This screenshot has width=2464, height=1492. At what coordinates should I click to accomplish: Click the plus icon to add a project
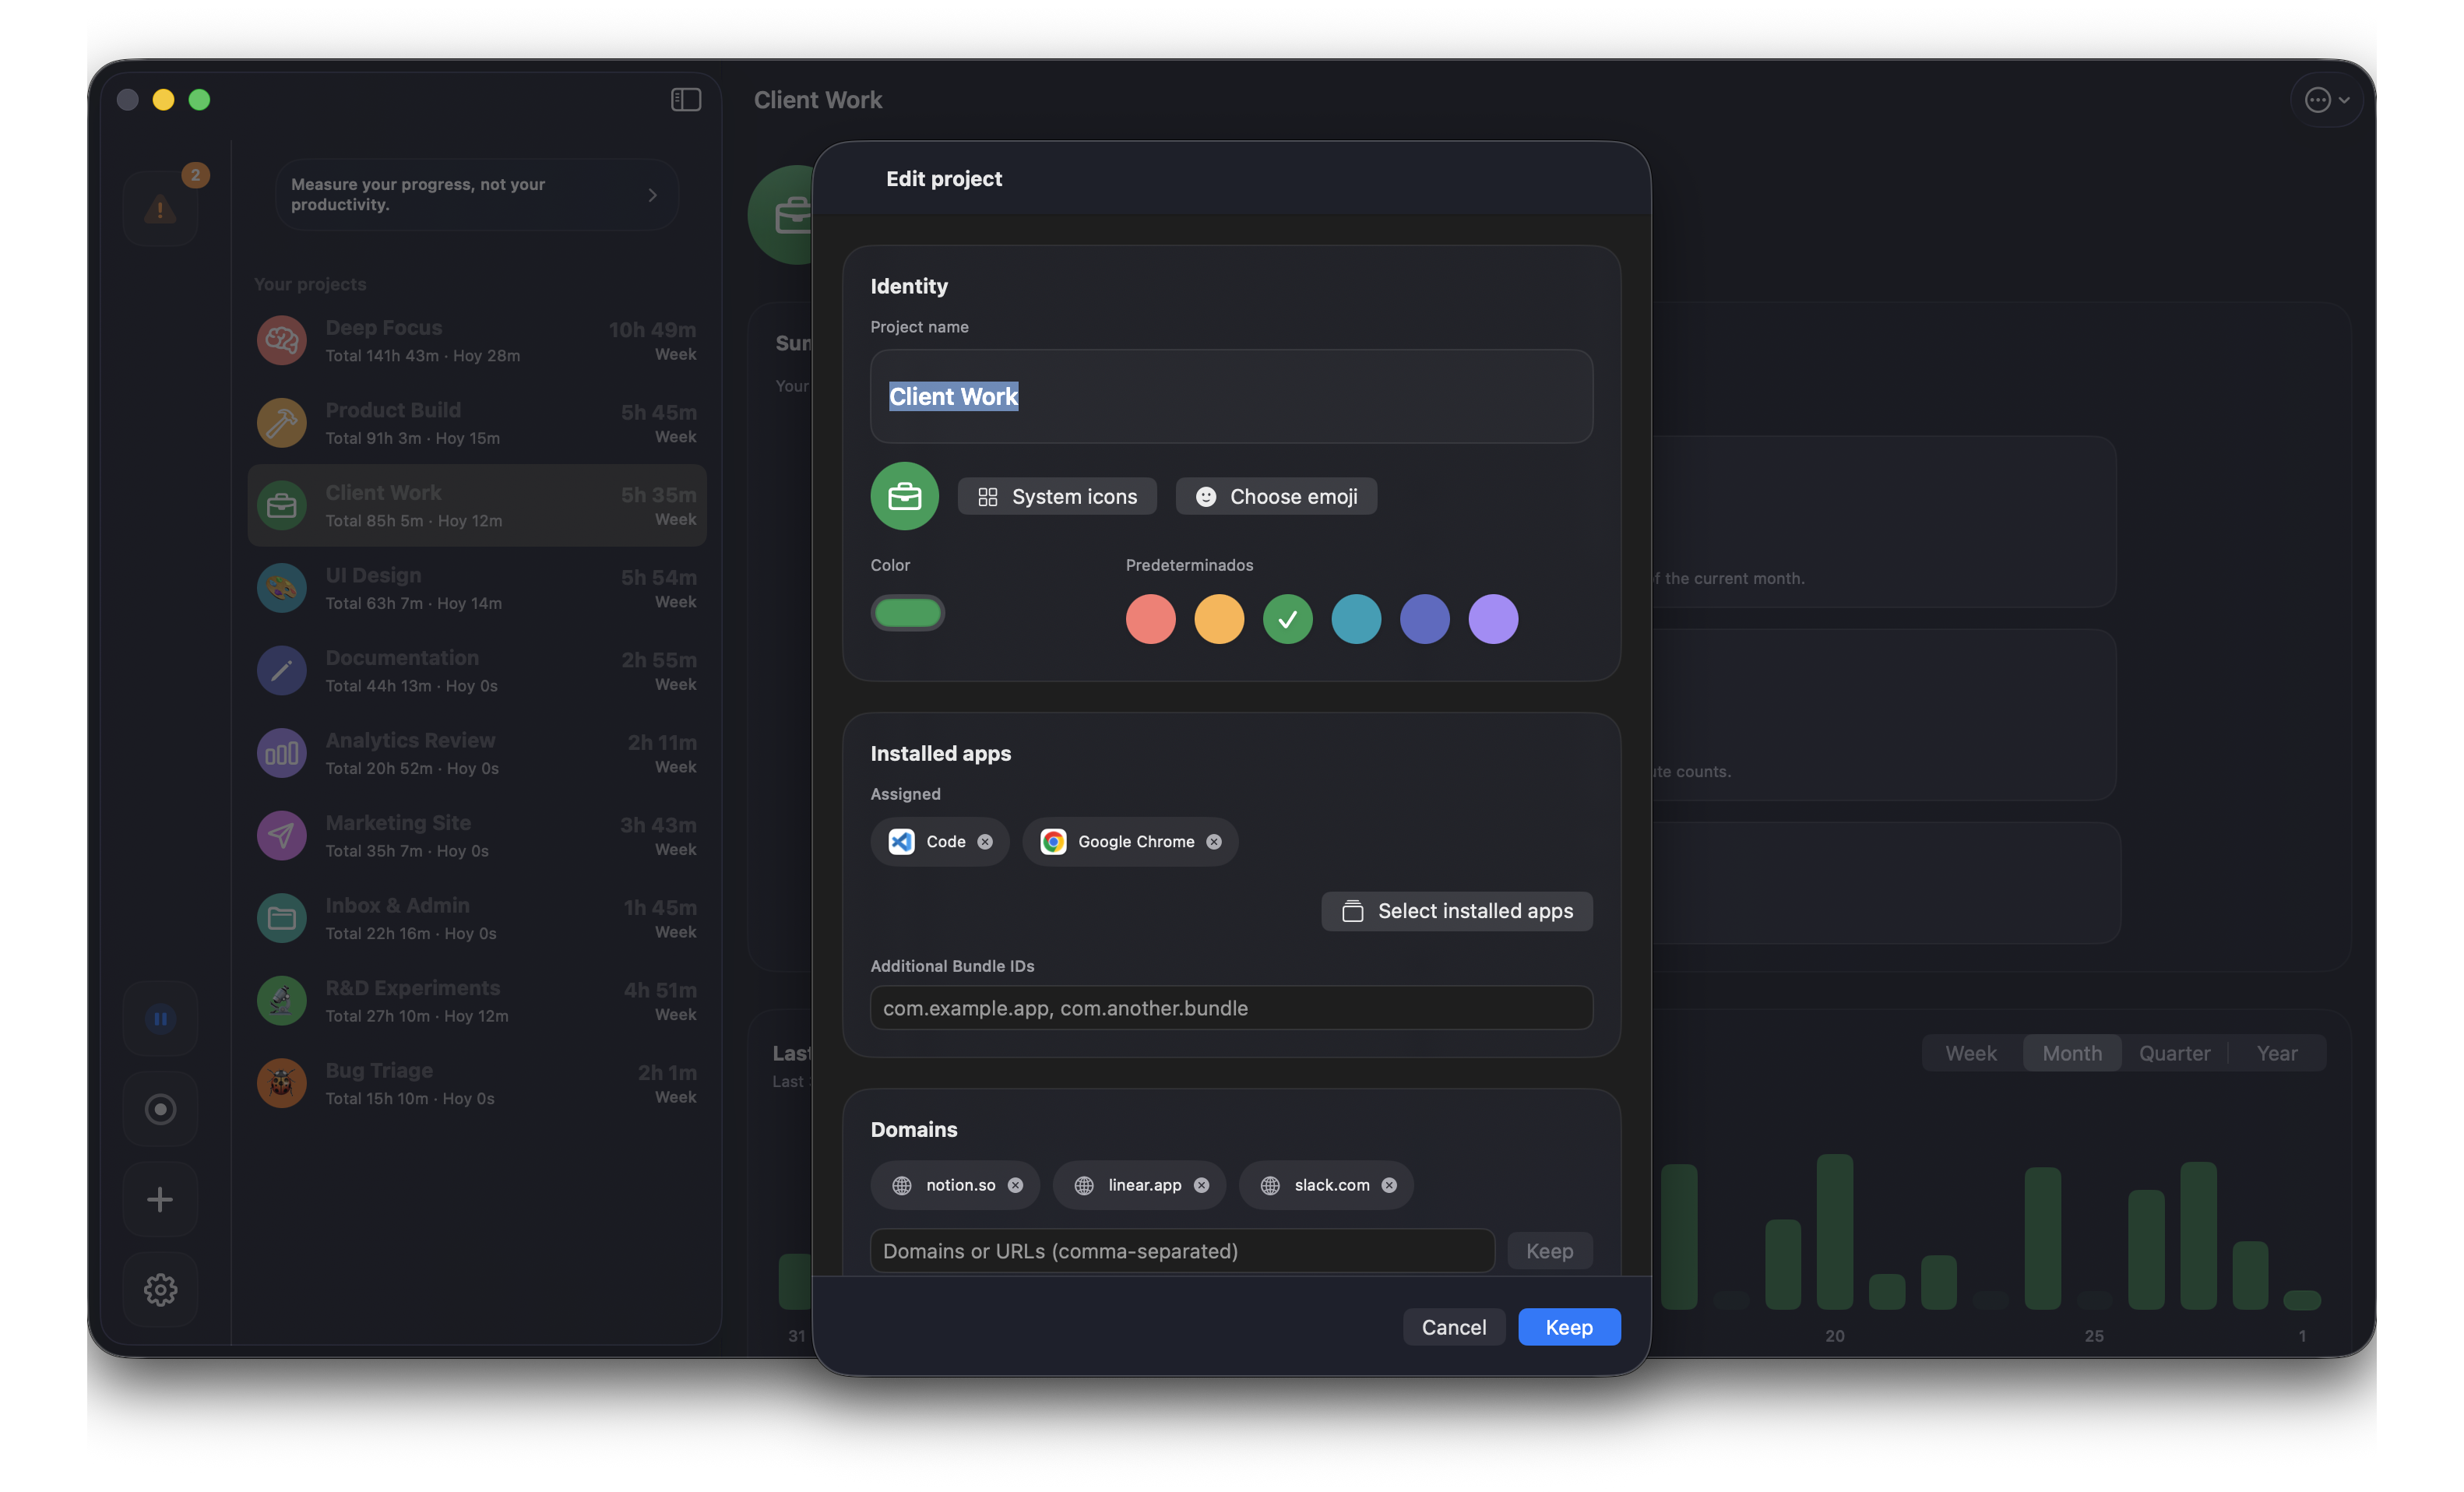160,1199
